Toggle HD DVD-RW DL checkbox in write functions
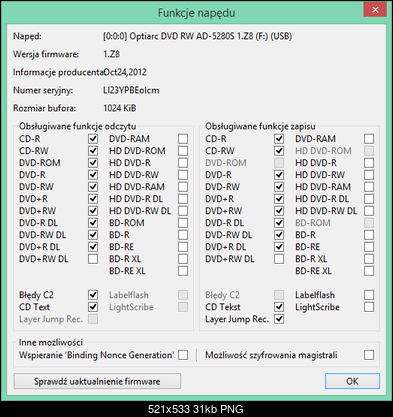Screen dimensions: 393x417 (369, 211)
